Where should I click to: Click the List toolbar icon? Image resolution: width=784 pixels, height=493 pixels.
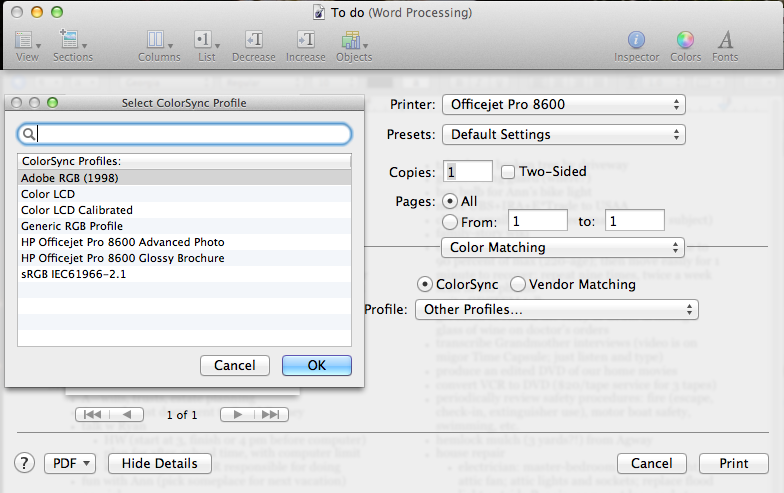[206, 41]
